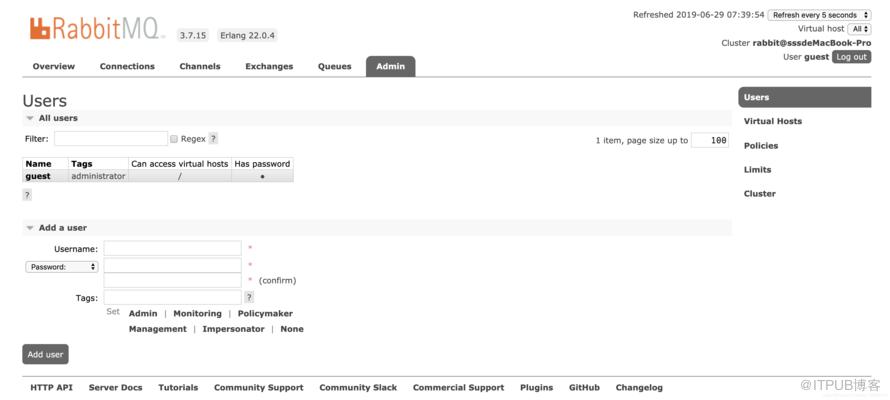The width and height of the screenshot is (890, 400).
Task: Click the 'Has password' column header
Action: [x=262, y=164]
